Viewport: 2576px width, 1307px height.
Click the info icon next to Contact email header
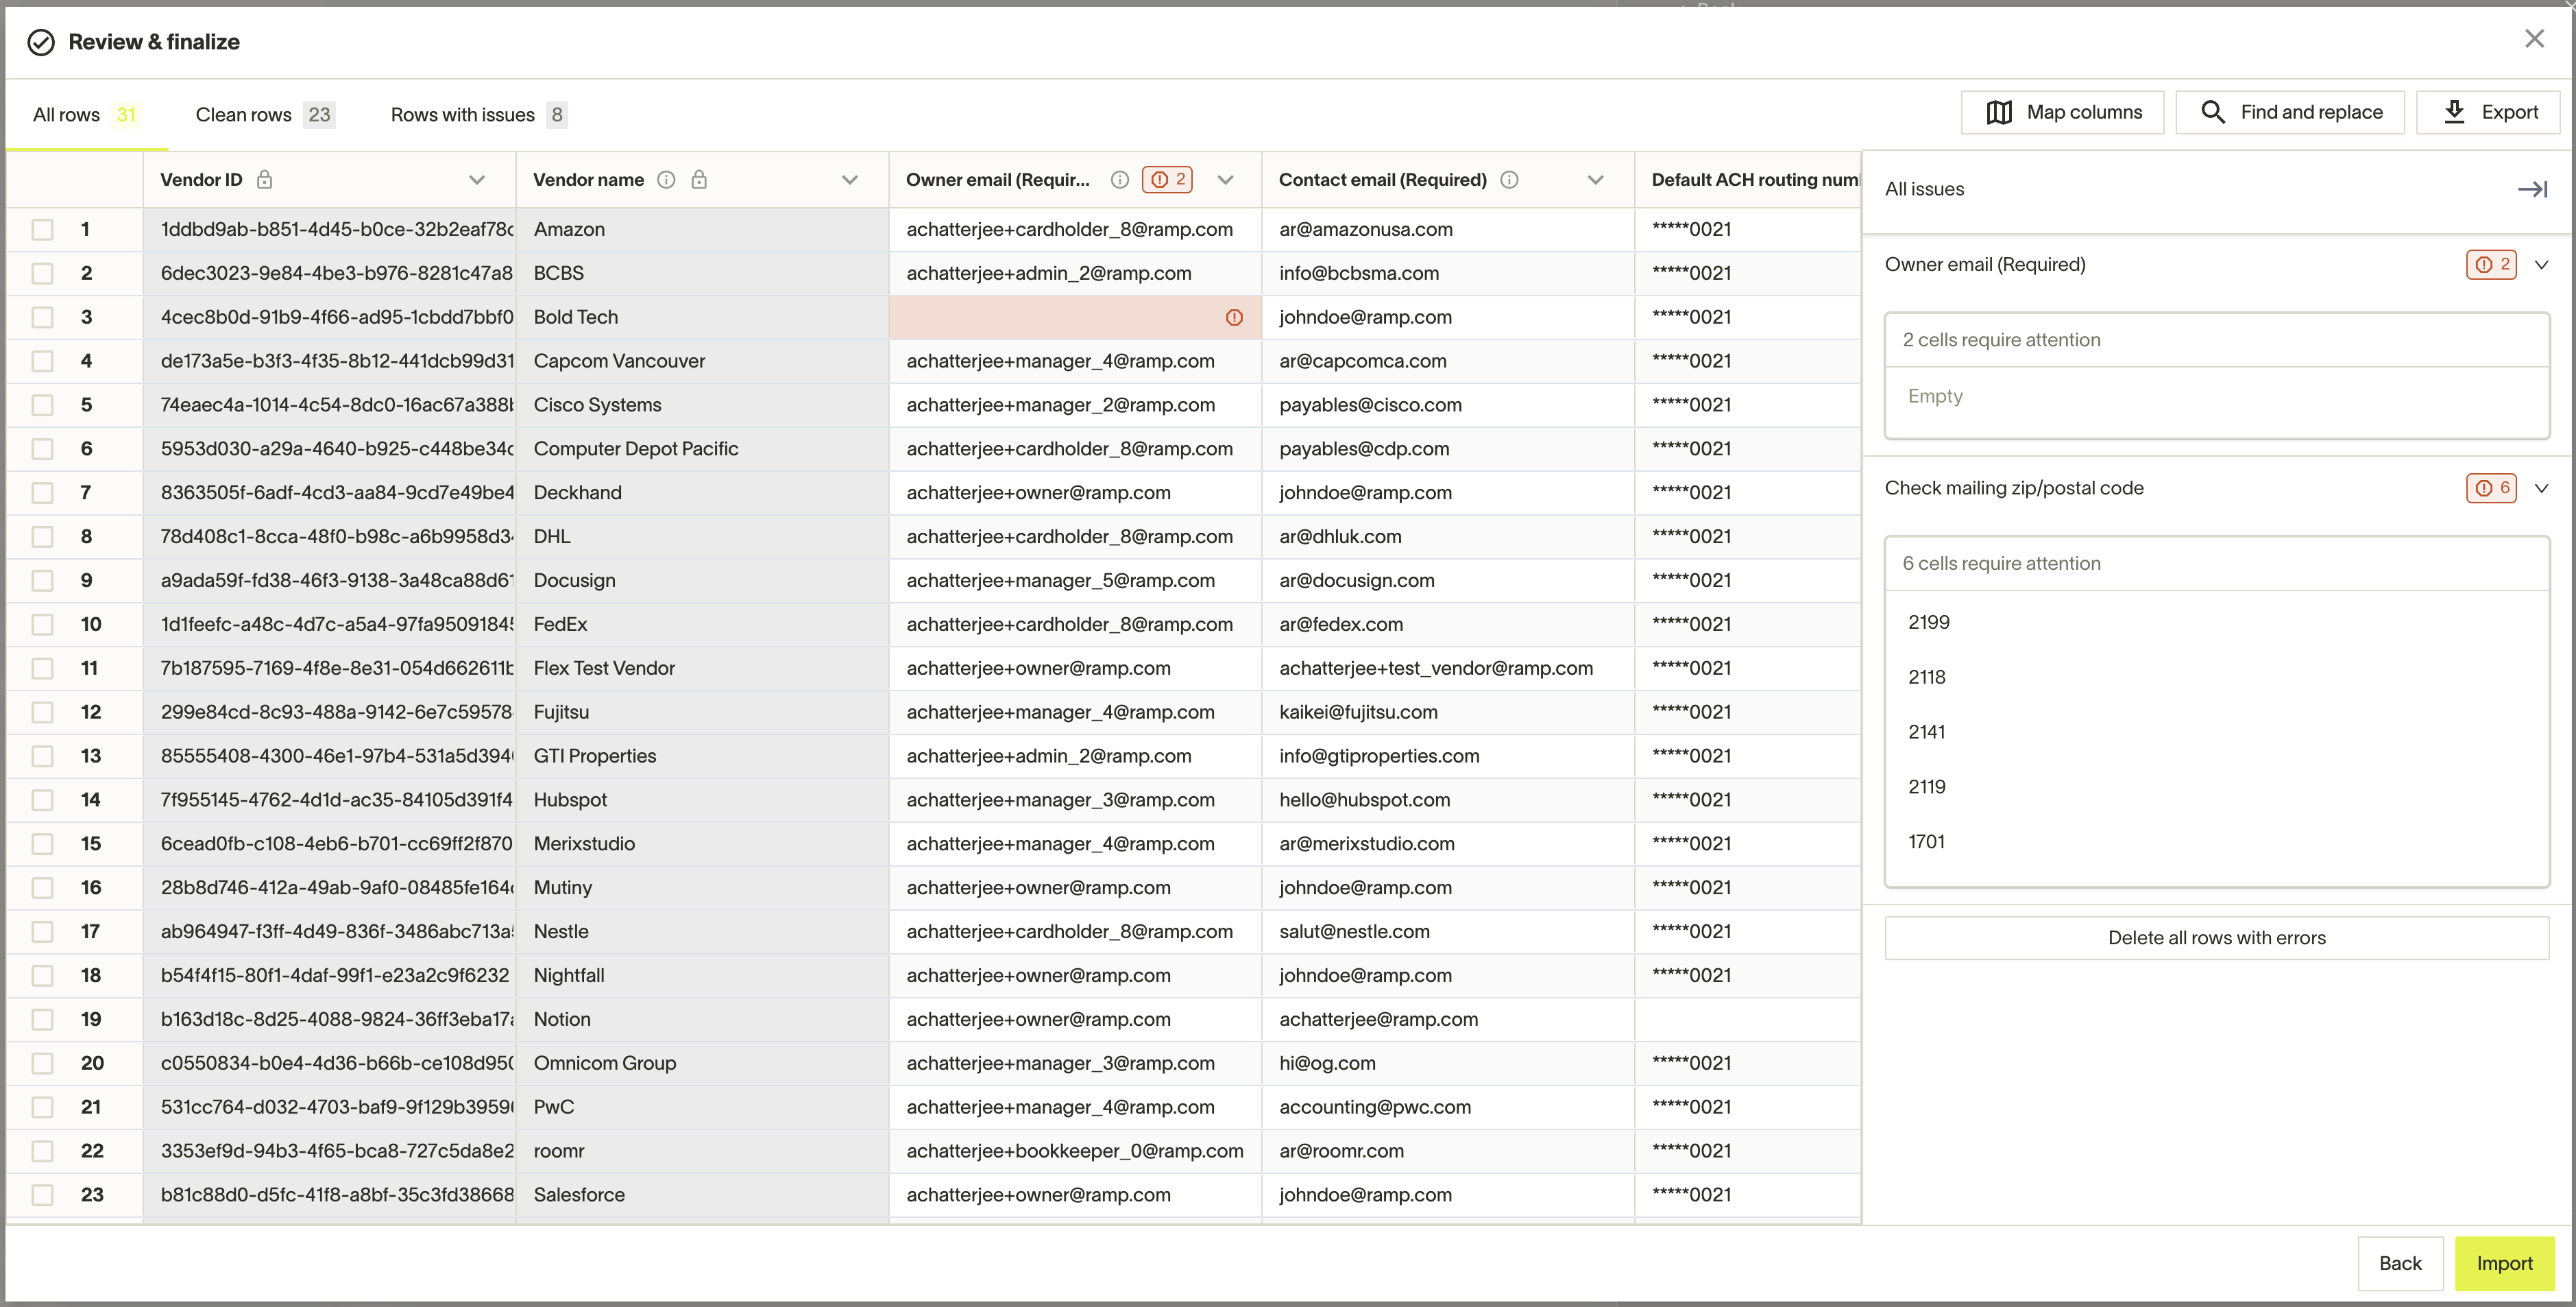click(x=1510, y=180)
